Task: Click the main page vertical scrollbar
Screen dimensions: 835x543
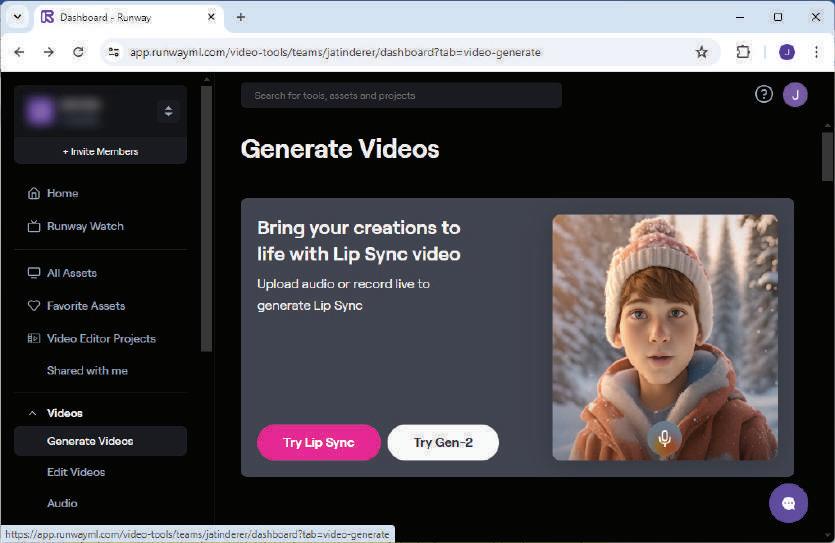Action: [827, 157]
